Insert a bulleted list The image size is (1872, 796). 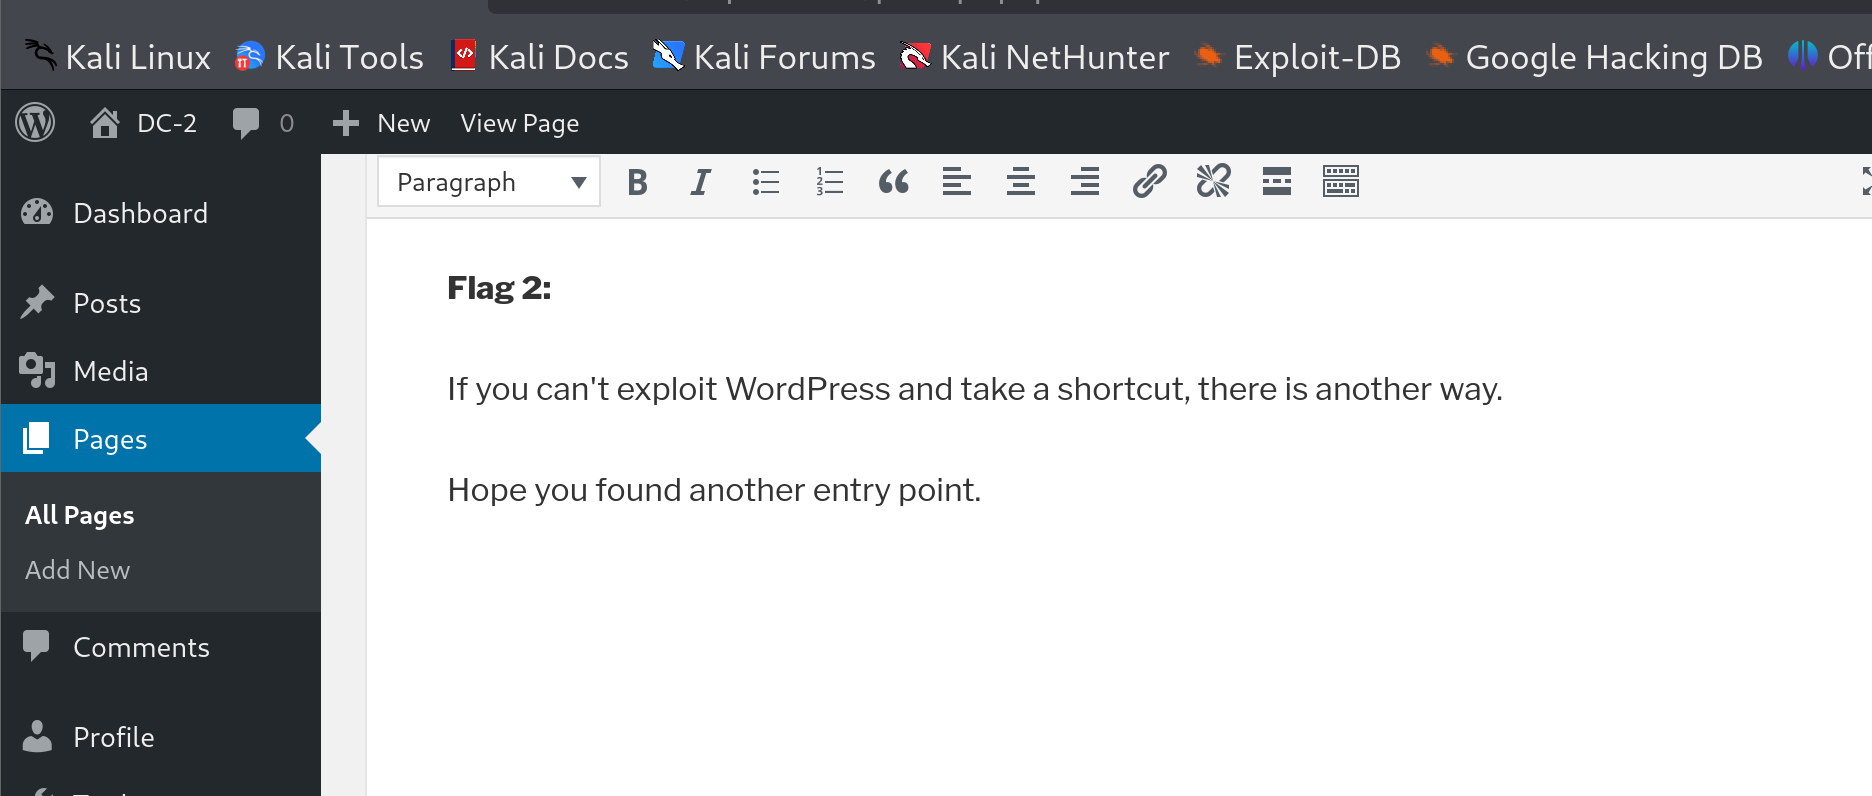765,182
